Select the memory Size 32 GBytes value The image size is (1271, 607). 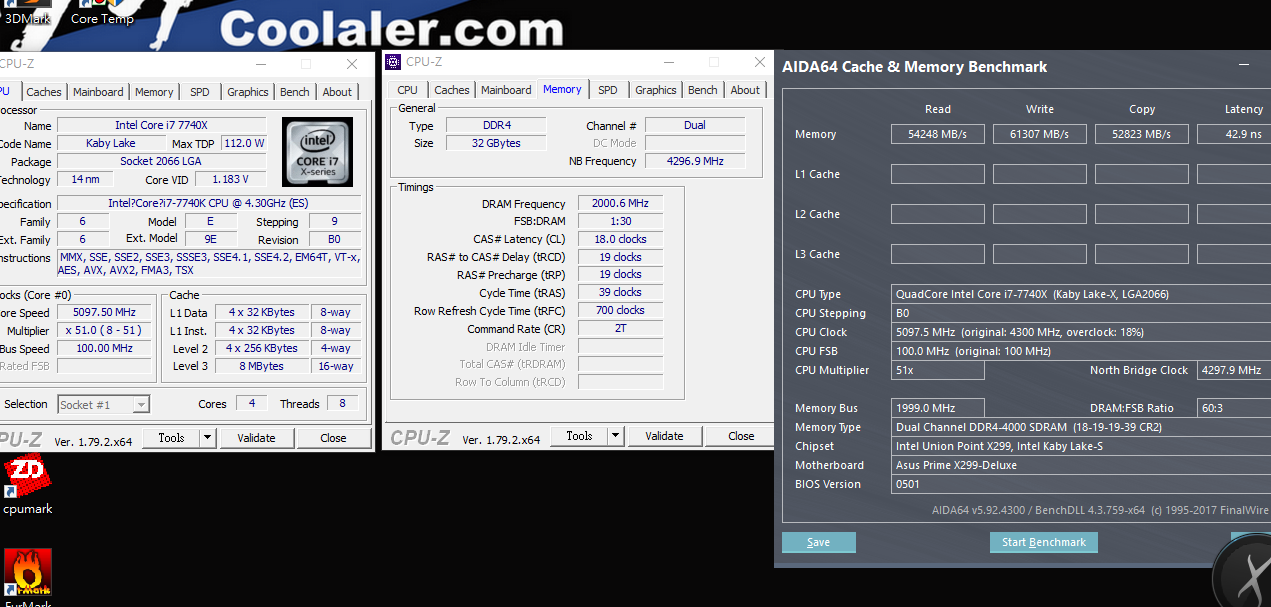[496, 143]
